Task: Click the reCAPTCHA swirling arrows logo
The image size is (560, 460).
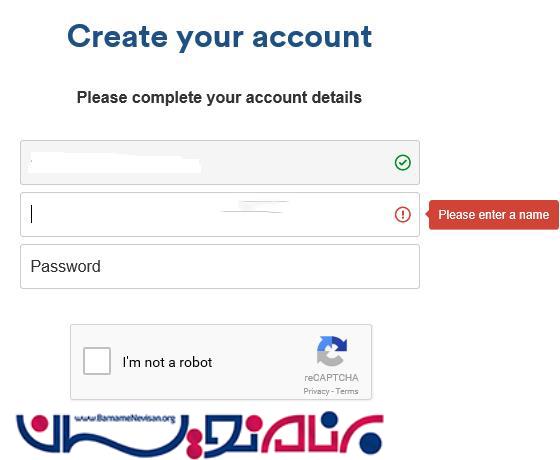Action: 332,351
